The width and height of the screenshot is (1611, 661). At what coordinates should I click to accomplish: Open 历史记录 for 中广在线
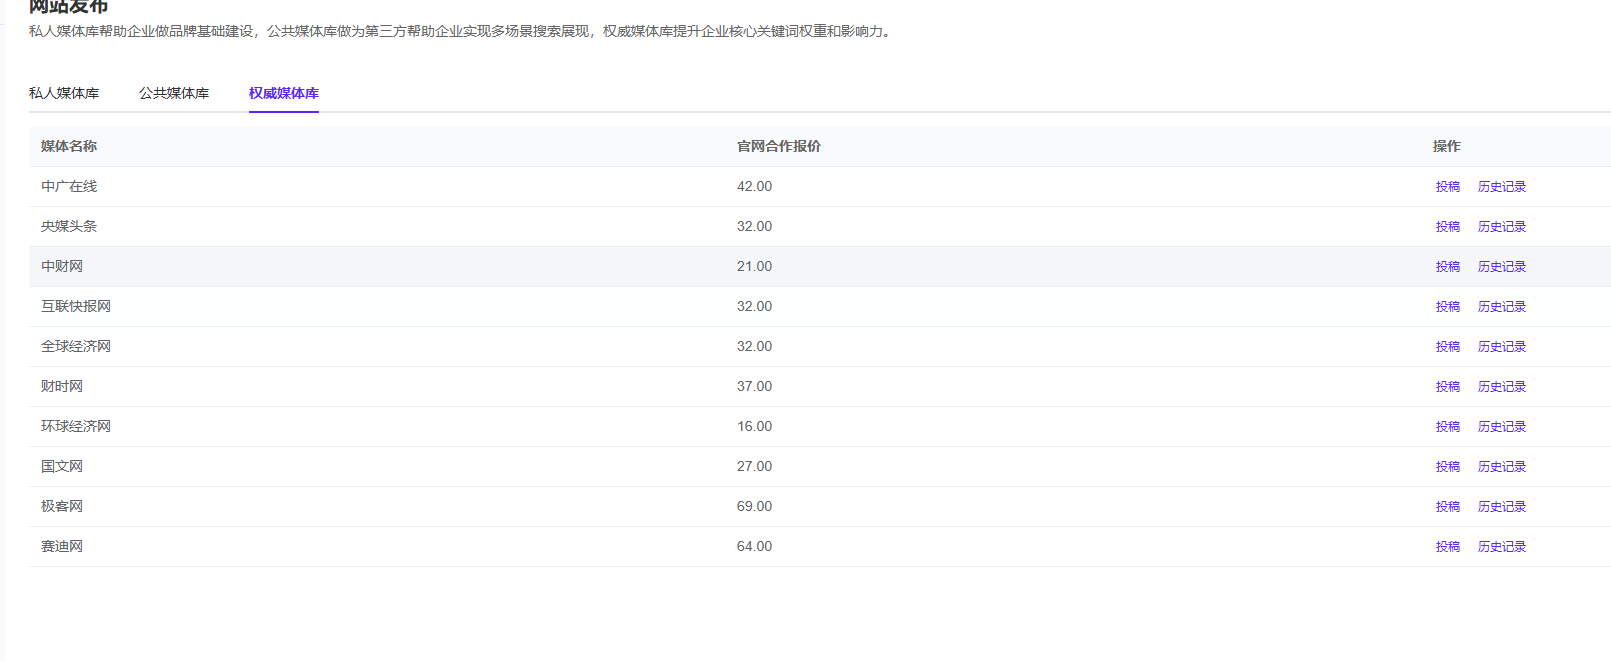click(x=1502, y=187)
